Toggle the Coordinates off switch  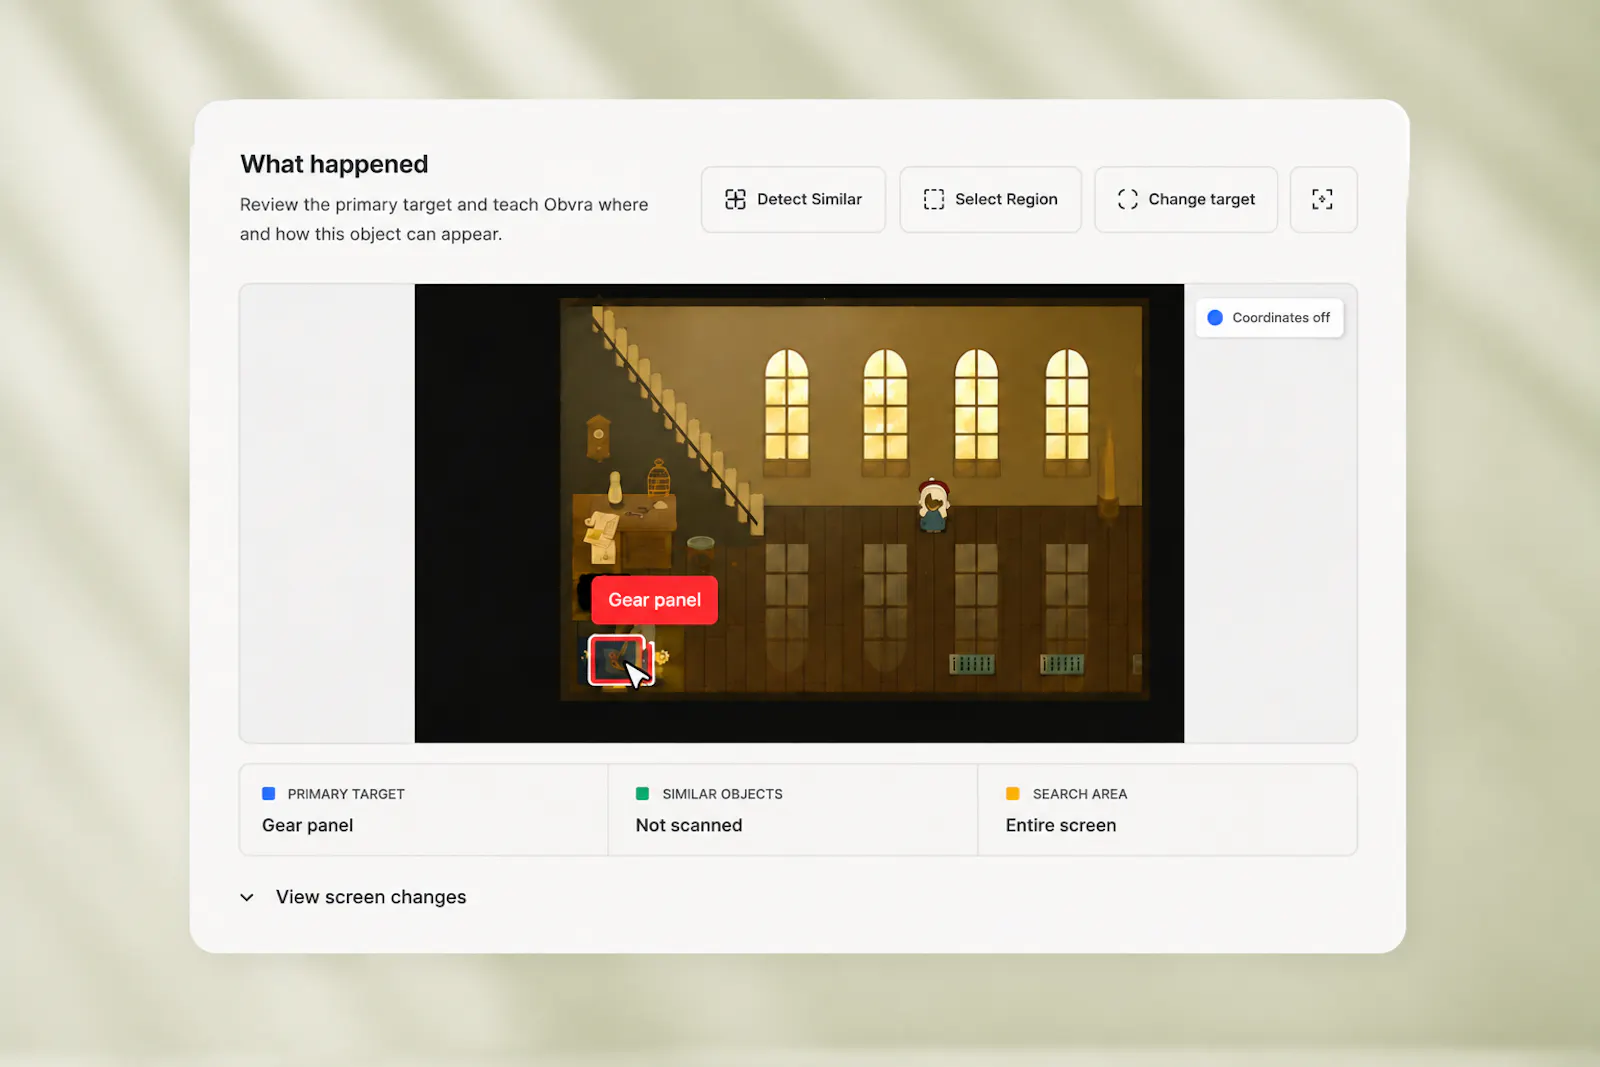1269,318
